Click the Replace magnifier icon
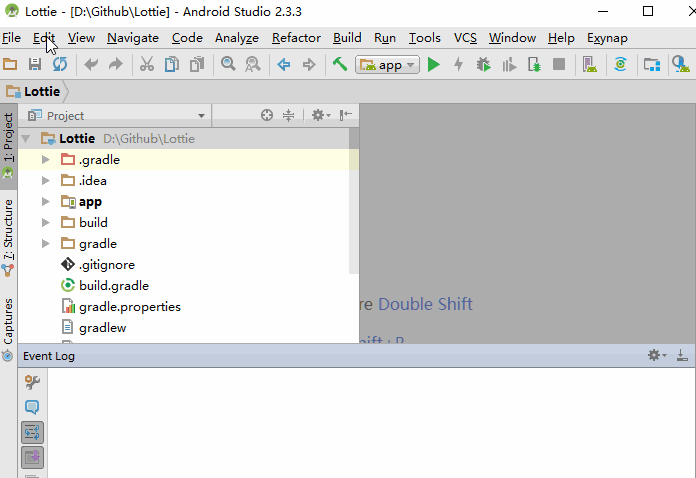 253,65
